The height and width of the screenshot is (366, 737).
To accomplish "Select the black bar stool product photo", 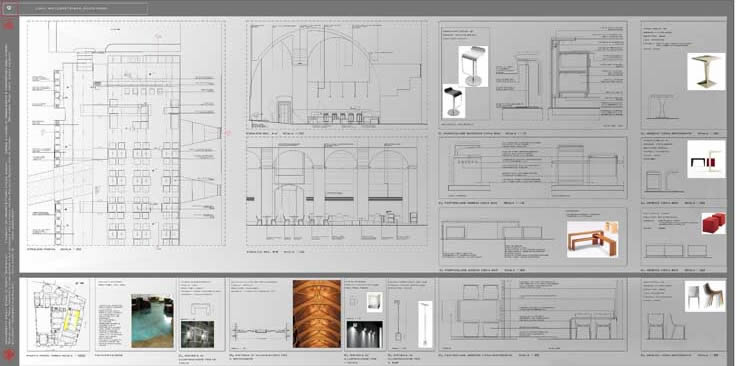I will coord(454,101).
